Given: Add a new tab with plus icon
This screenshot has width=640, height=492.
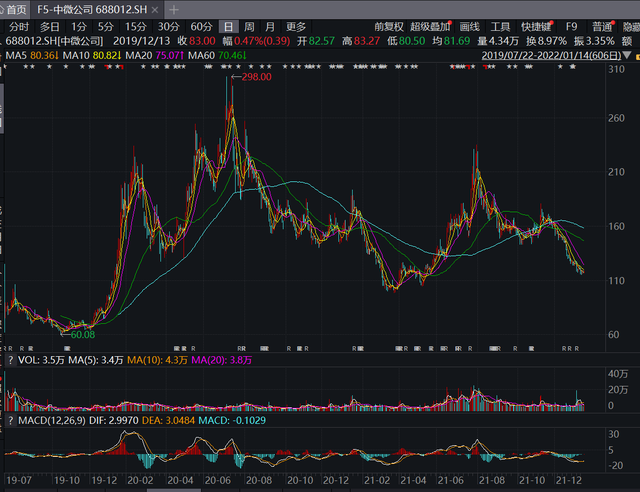Looking at the screenshot, I should [173, 9].
